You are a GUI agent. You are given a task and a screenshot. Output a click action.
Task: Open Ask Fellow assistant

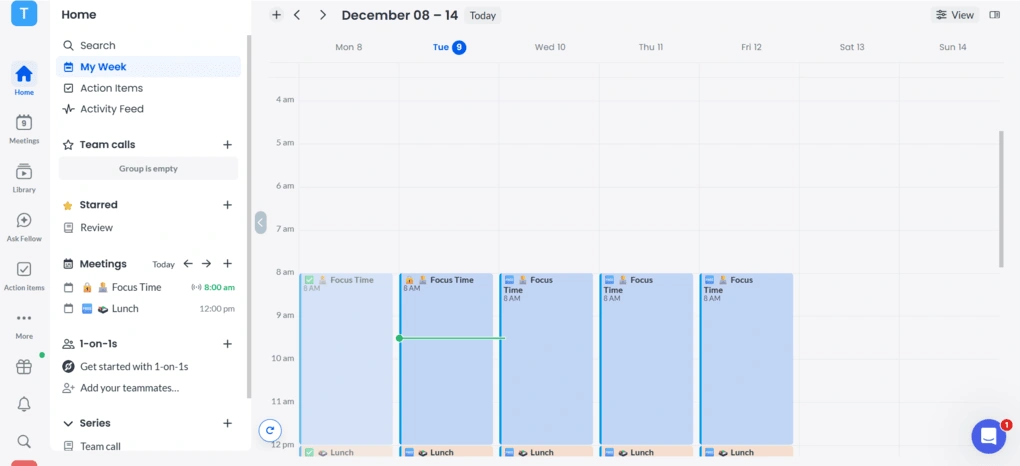coord(24,226)
